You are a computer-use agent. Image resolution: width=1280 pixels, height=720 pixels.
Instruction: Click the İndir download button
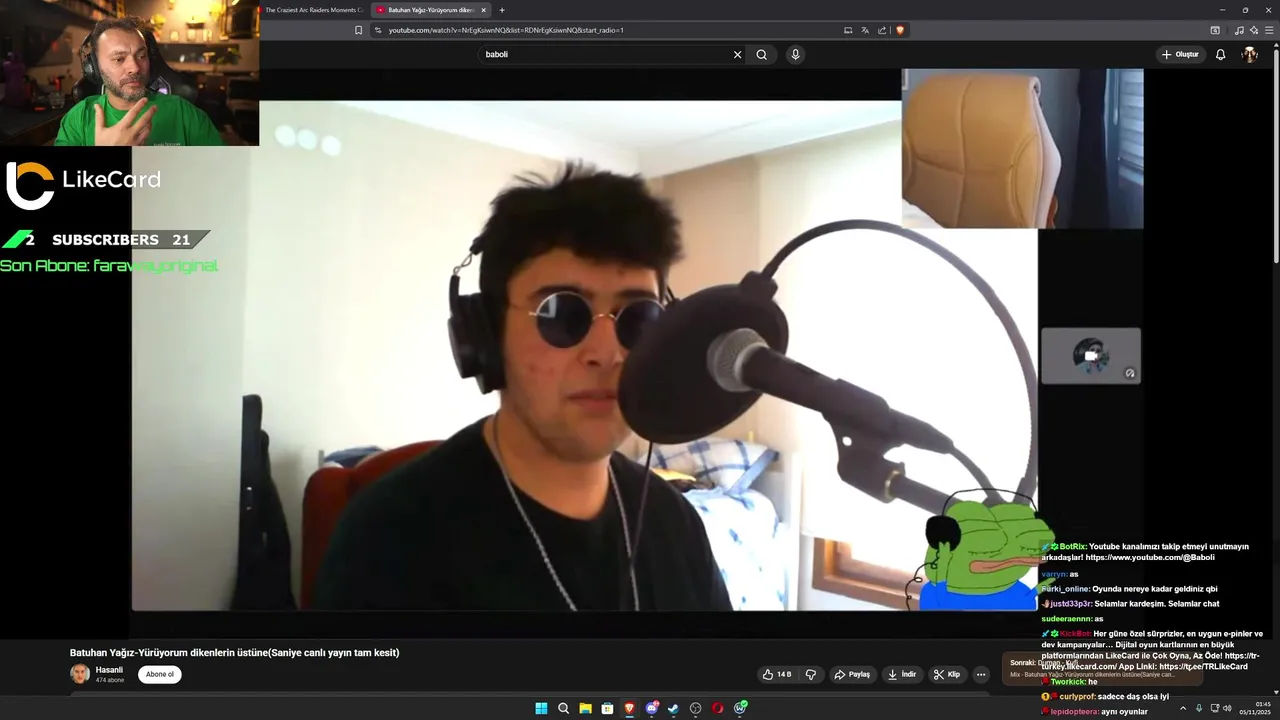click(902, 674)
